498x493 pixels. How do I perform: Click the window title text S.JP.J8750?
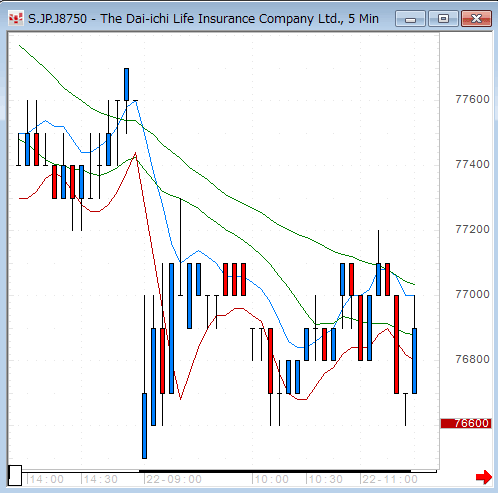58,19
